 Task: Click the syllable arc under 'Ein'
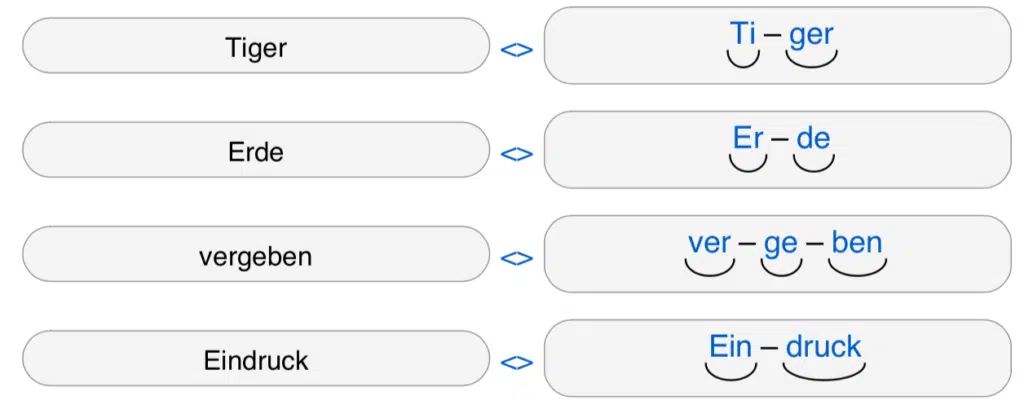click(730, 373)
